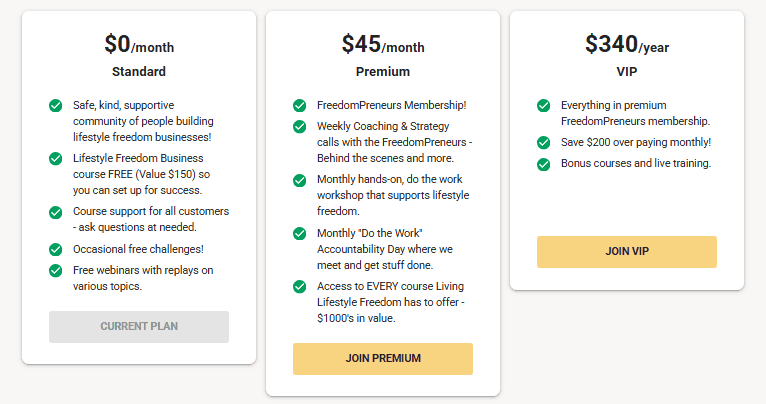Click checkmark beside "Everything in premium" feature
Screen dimensions: 766x404
click(543, 105)
